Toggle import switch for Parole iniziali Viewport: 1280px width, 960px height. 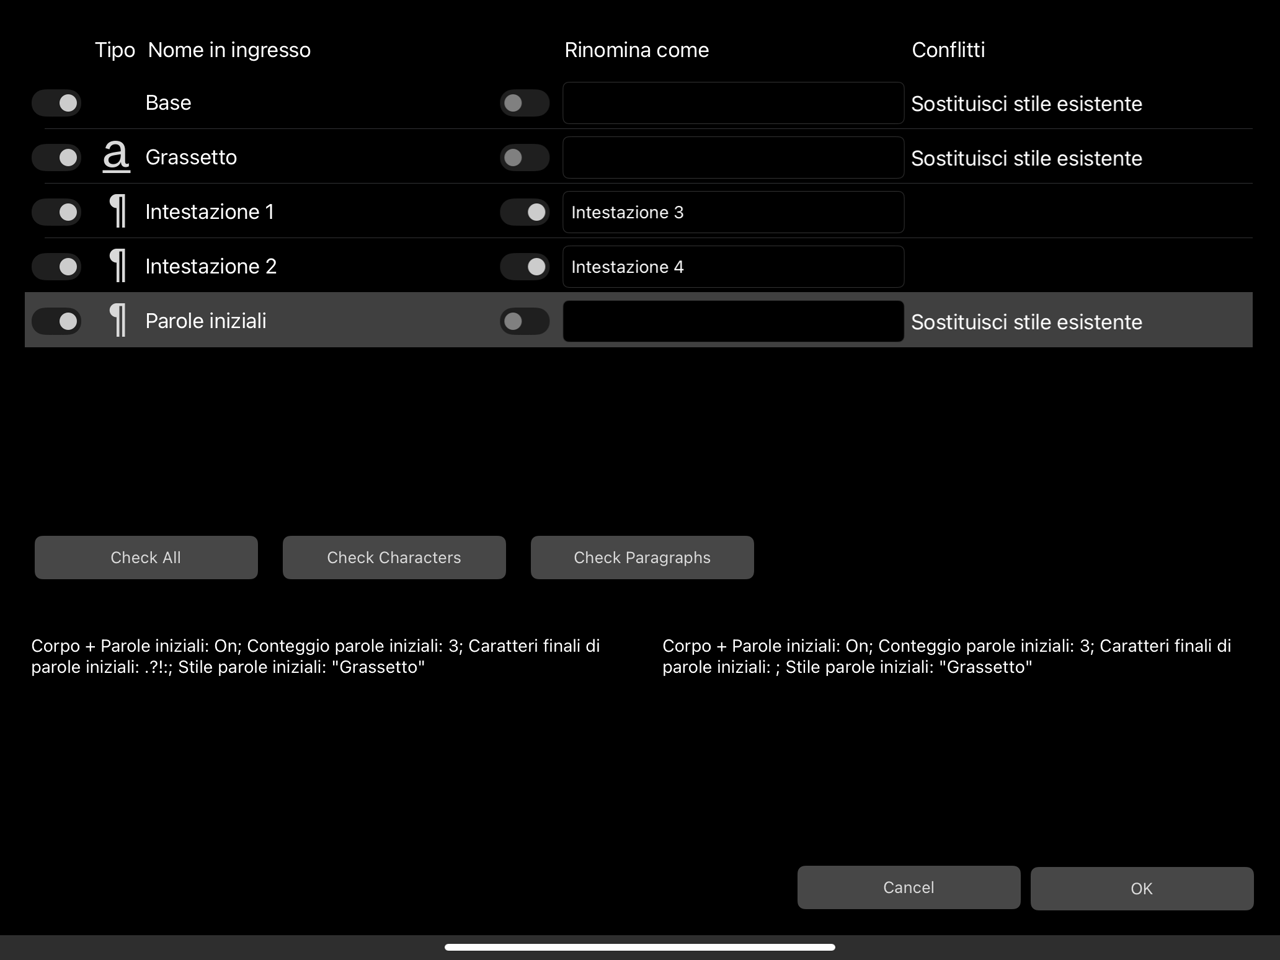pos(56,321)
